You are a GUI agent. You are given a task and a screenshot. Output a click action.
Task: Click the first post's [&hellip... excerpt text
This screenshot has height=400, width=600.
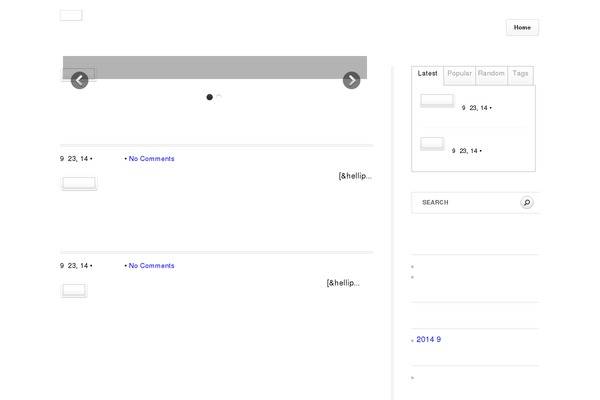click(355, 176)
